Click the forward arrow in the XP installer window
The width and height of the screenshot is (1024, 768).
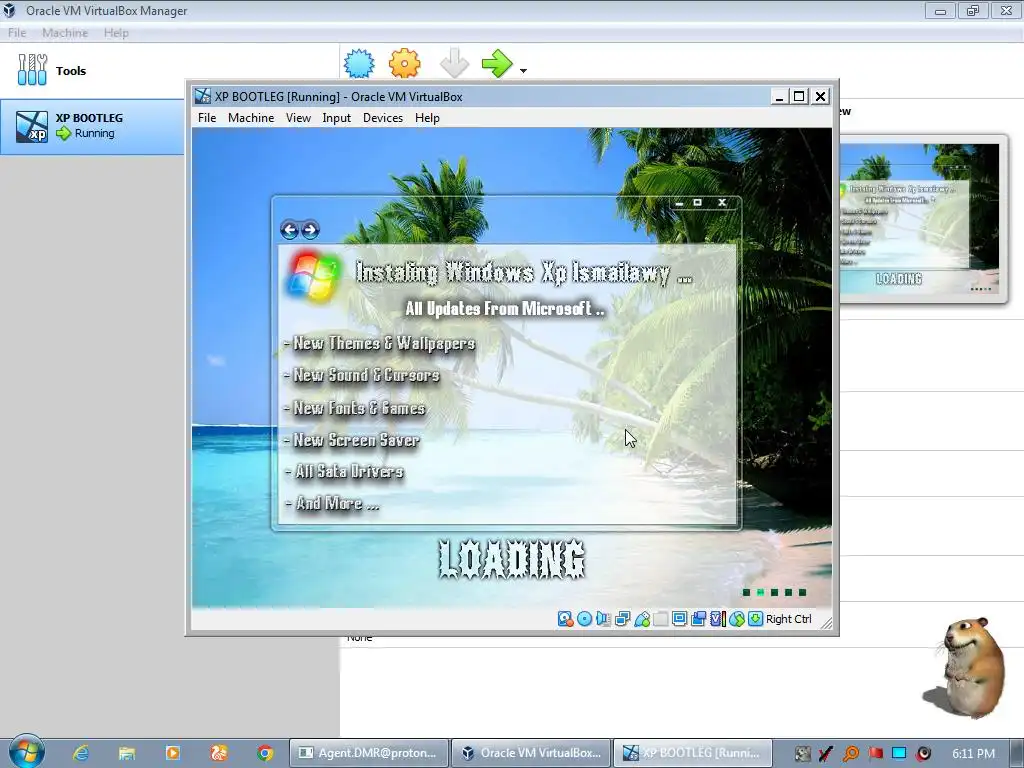tap(310, 230)
